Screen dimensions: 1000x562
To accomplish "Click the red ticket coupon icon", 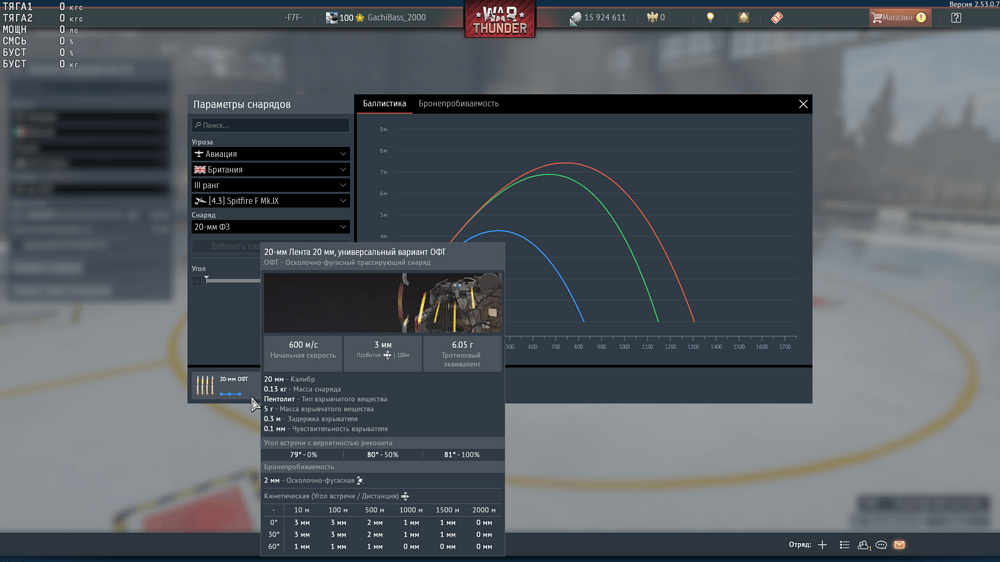I will pos(776,17).
